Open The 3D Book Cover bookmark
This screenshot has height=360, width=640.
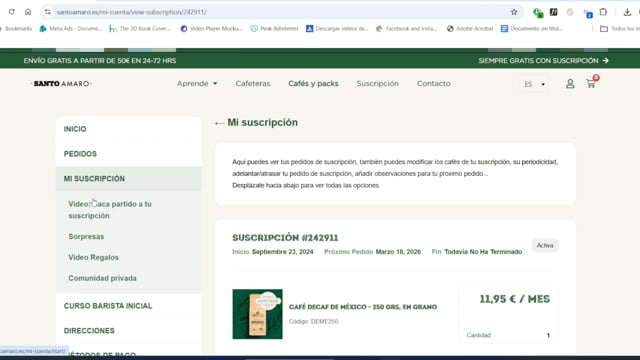tap(140, 29)
